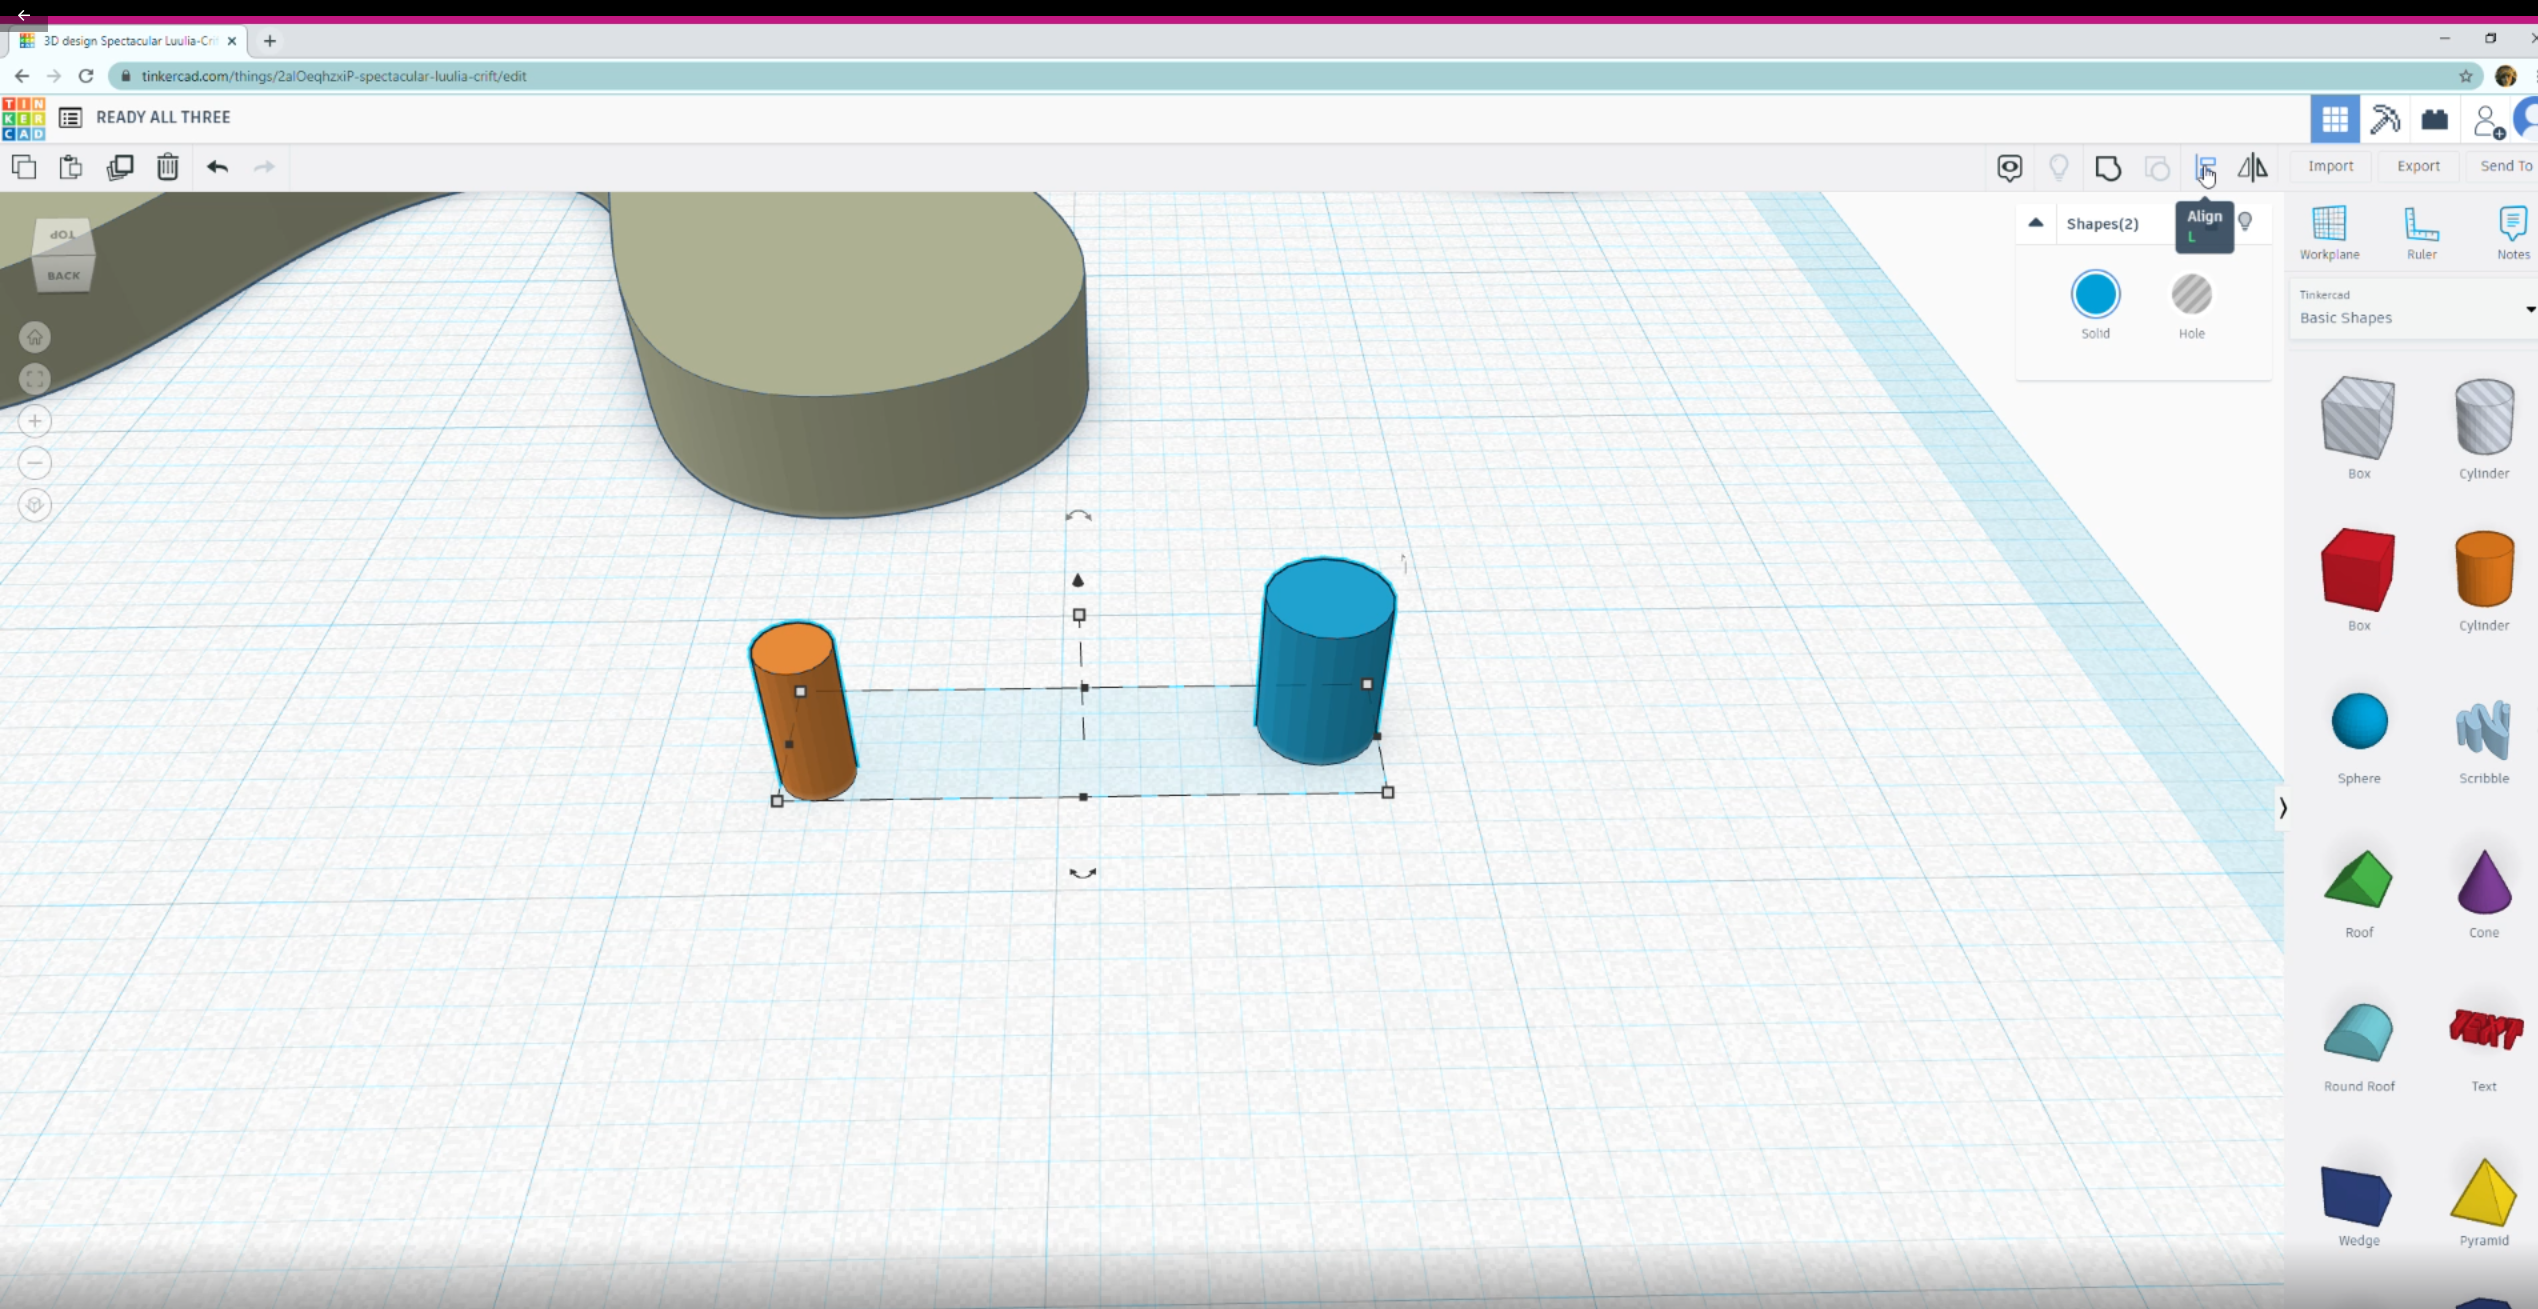
Task: Click the Import button
Action: (x=2330, y=166)
